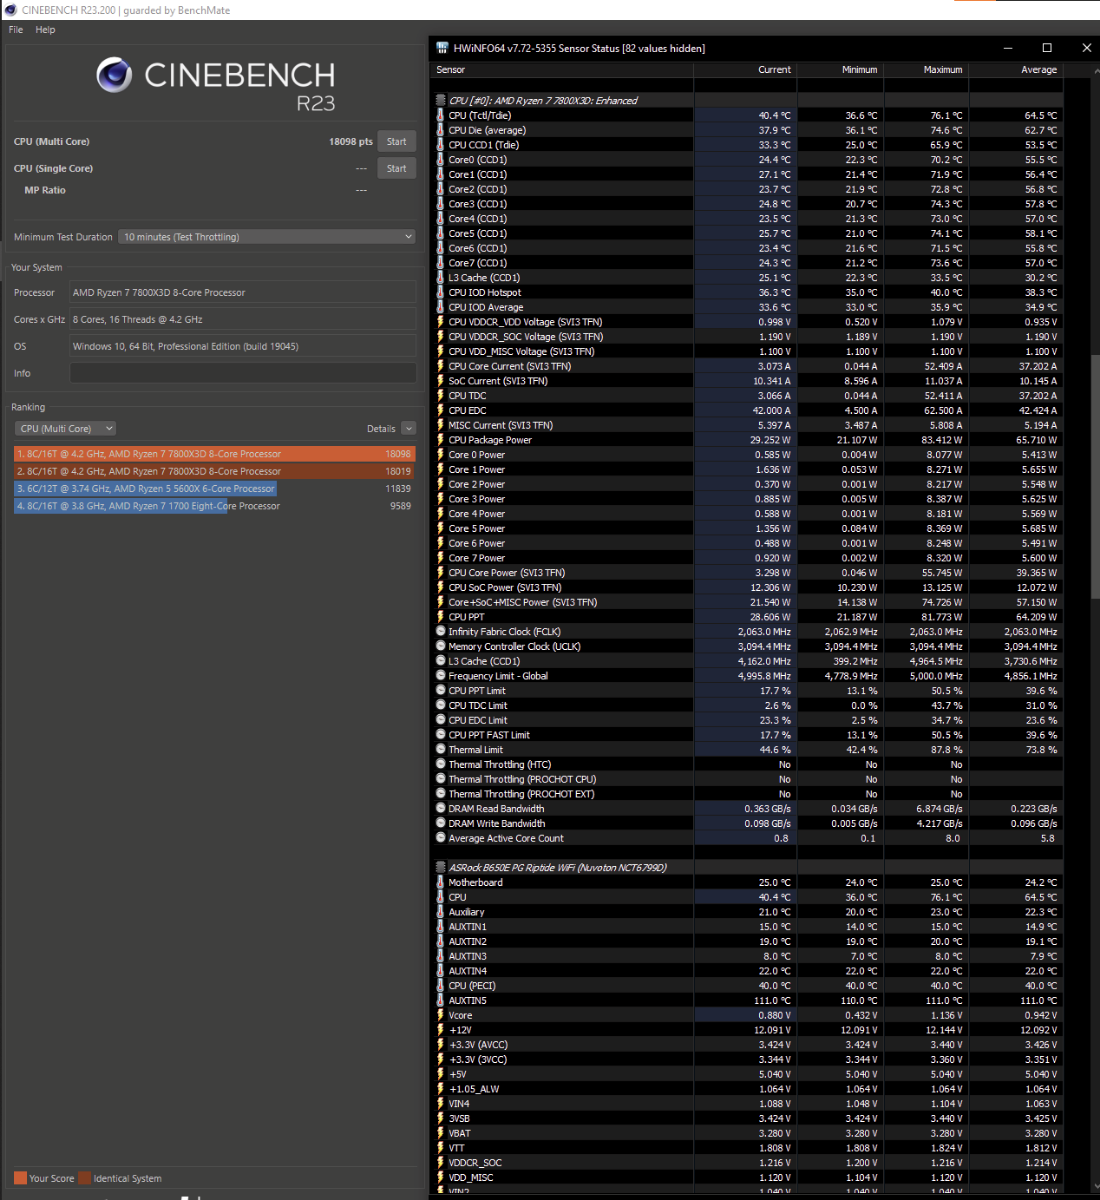Click the icon for CPU PPT Limit

click(440, 691)
